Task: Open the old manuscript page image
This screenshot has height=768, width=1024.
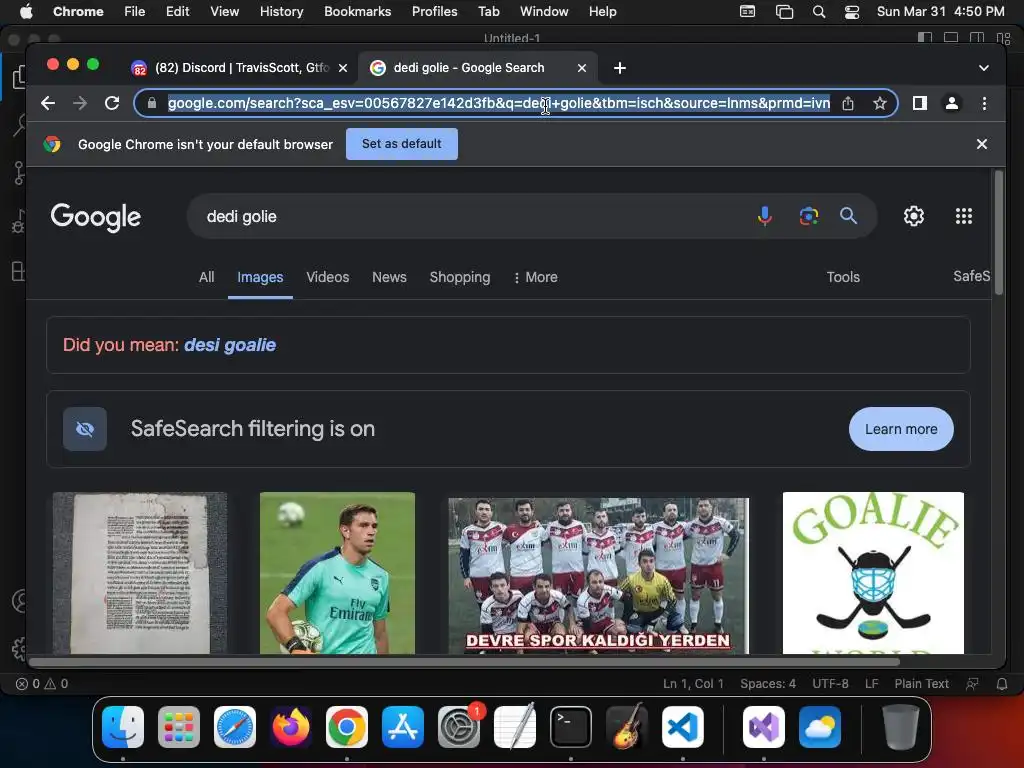Action: (140, 573)
